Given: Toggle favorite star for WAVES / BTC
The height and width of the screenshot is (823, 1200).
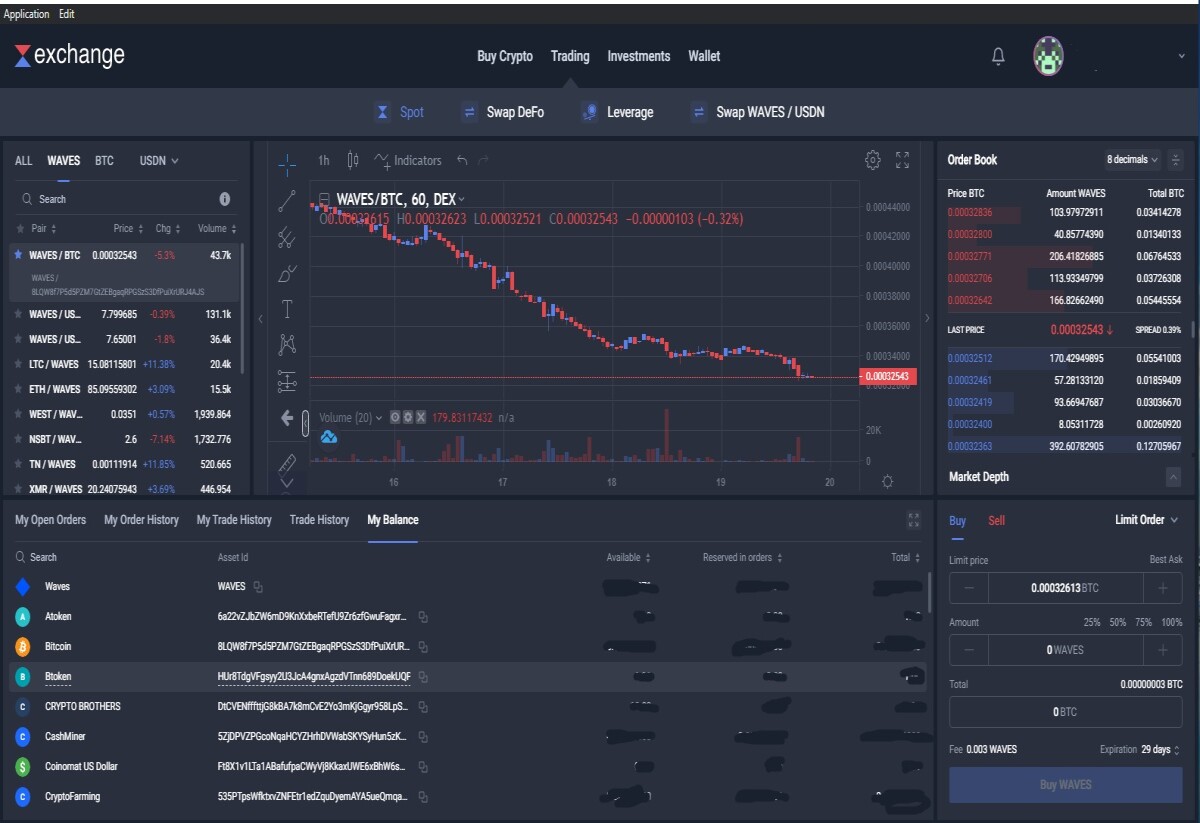Looking at the screenshot, I should pos(19,255).
